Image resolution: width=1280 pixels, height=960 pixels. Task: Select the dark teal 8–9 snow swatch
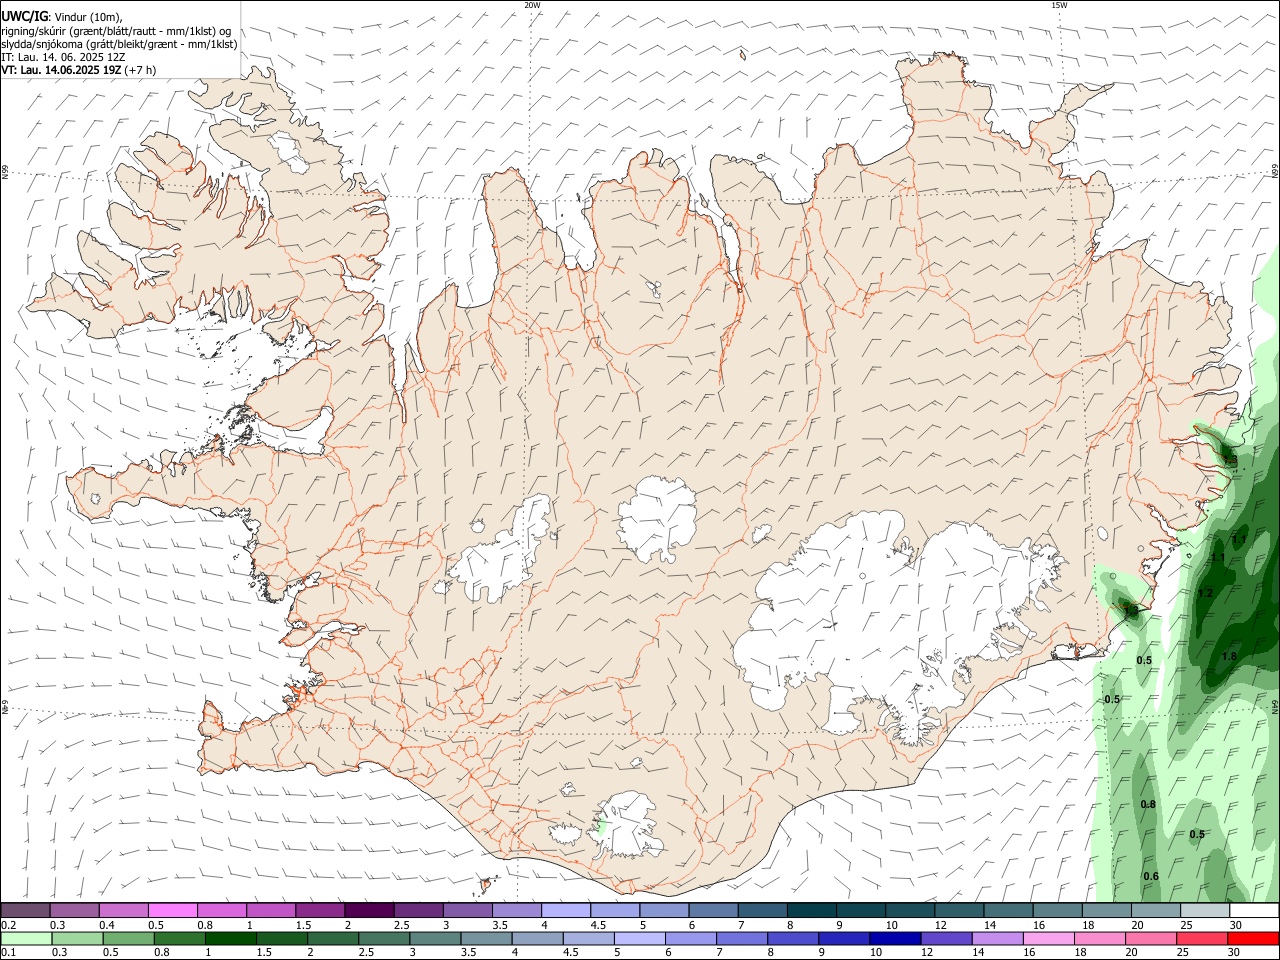coord(812,911)
